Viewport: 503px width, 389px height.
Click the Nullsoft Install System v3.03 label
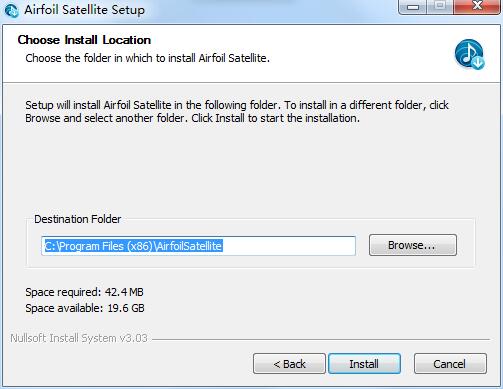coord(79,338)
